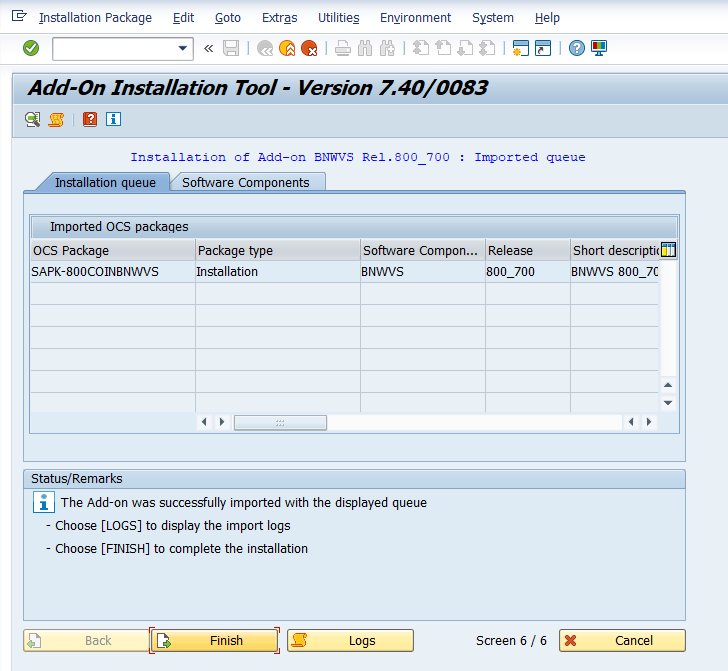728x671 pixels.
Task: Click in the command input field
Action: pos(113,48)
